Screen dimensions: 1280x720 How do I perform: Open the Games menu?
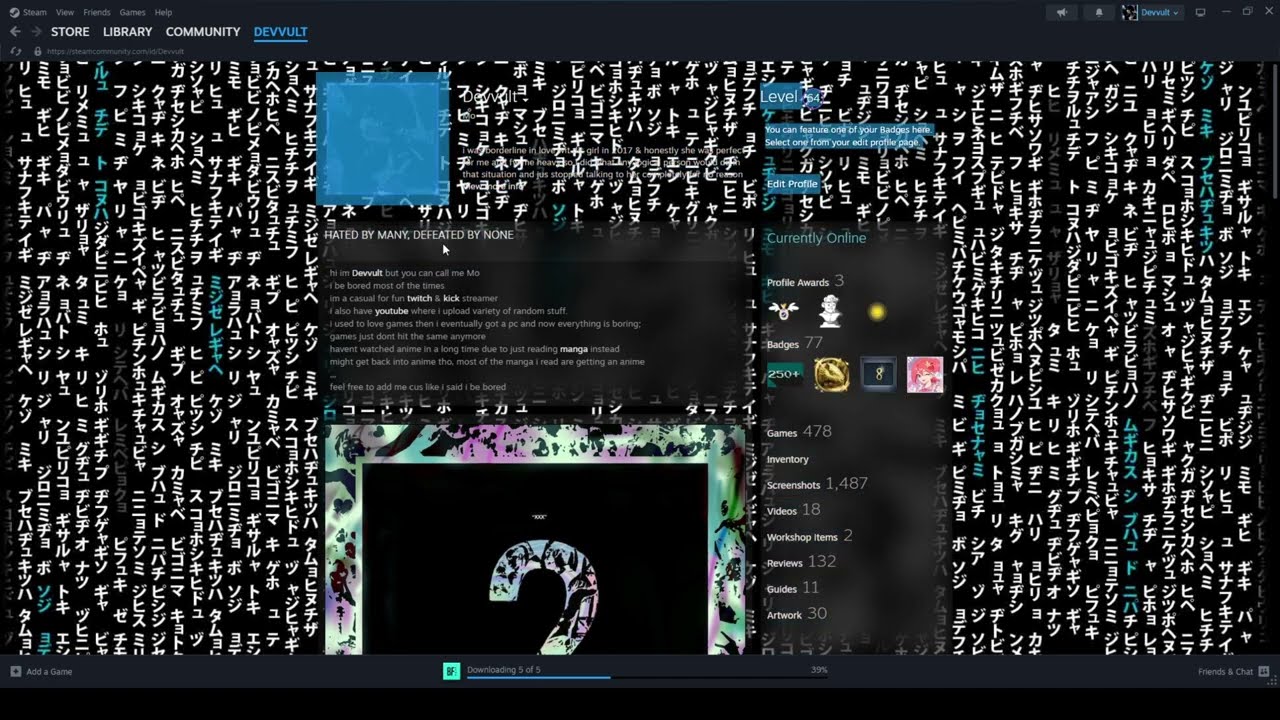tap(132, 12)
